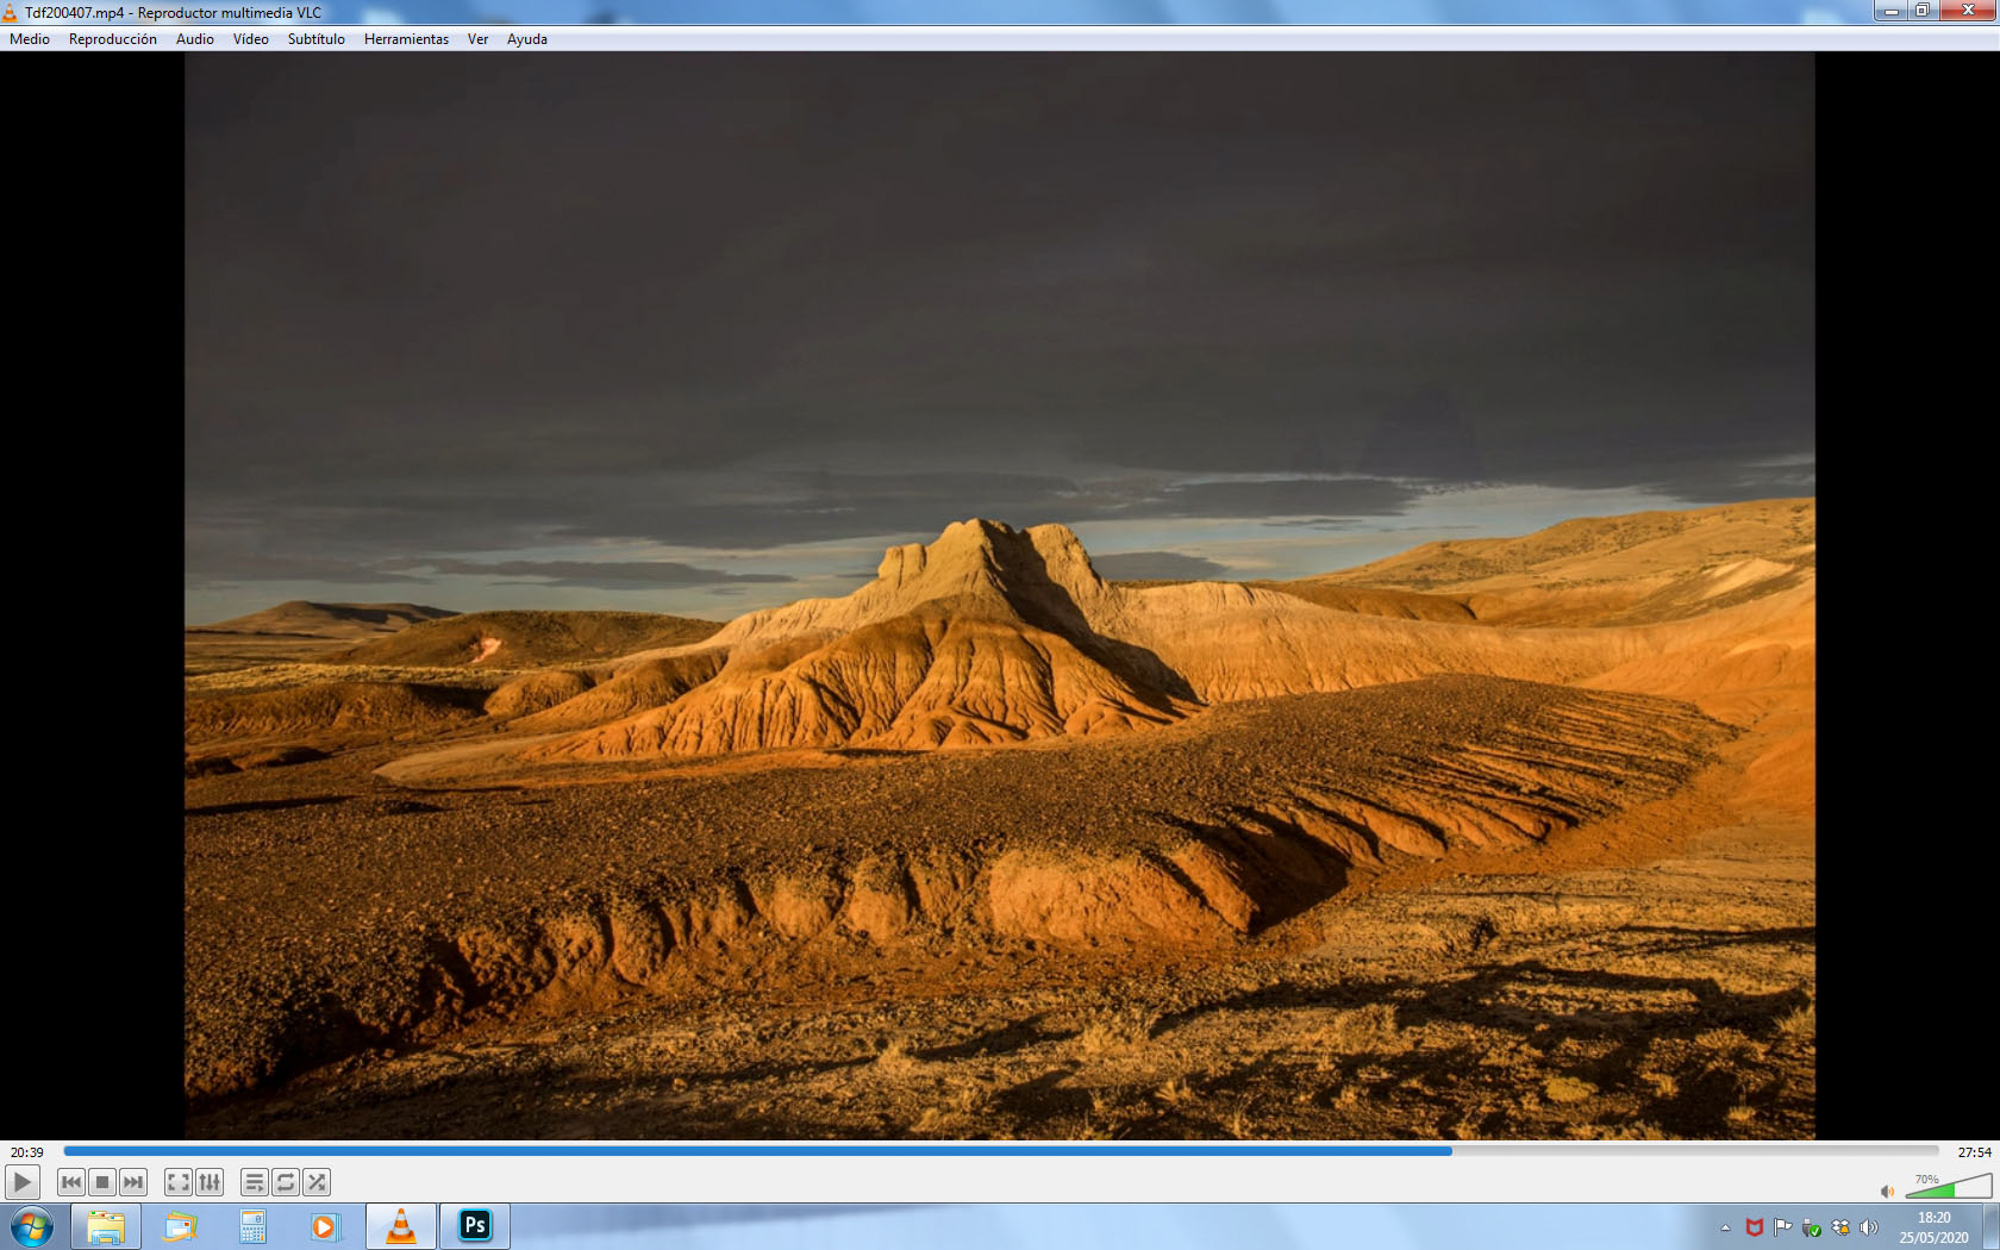2000x1250 pixels.
Task: Open McAfee shield tray icon
Action: (x=1754, y=1227)
